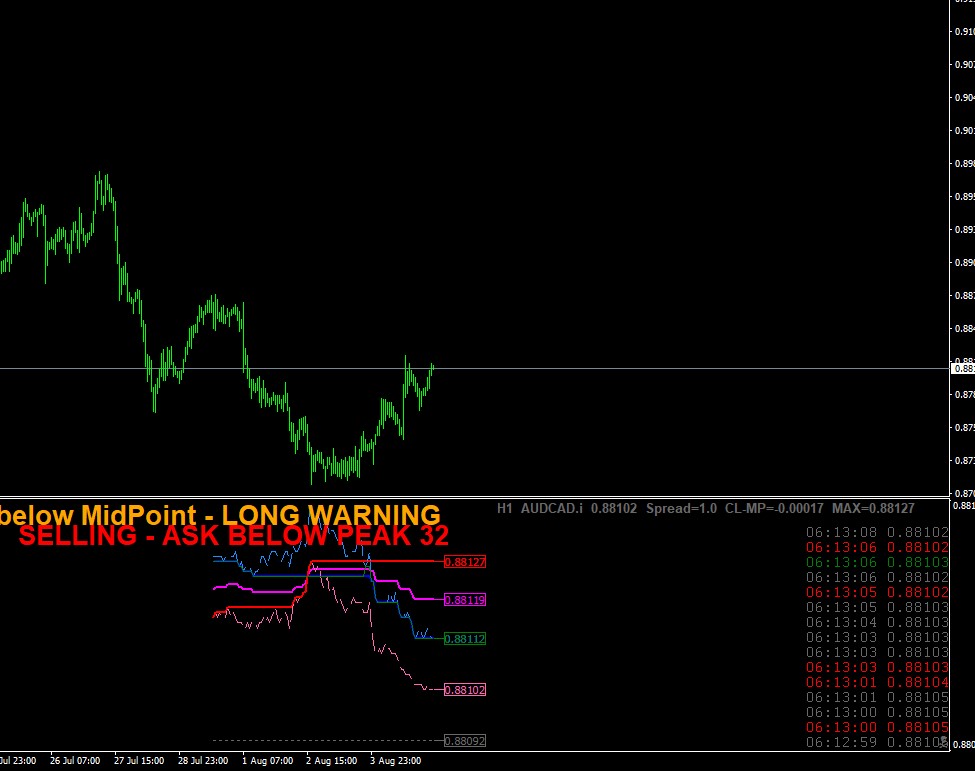Click red tick row 06:13:06 0.88102

(x=877, y=547)
